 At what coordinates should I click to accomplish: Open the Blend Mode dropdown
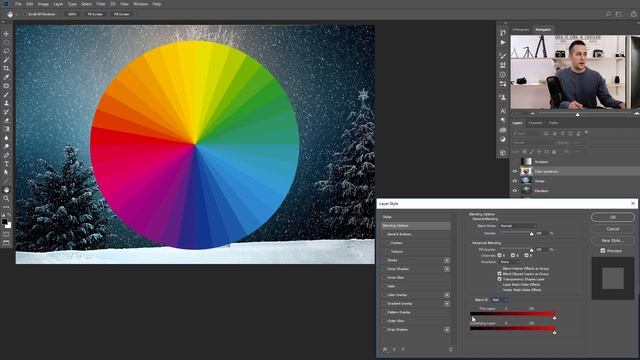(518, 226)
